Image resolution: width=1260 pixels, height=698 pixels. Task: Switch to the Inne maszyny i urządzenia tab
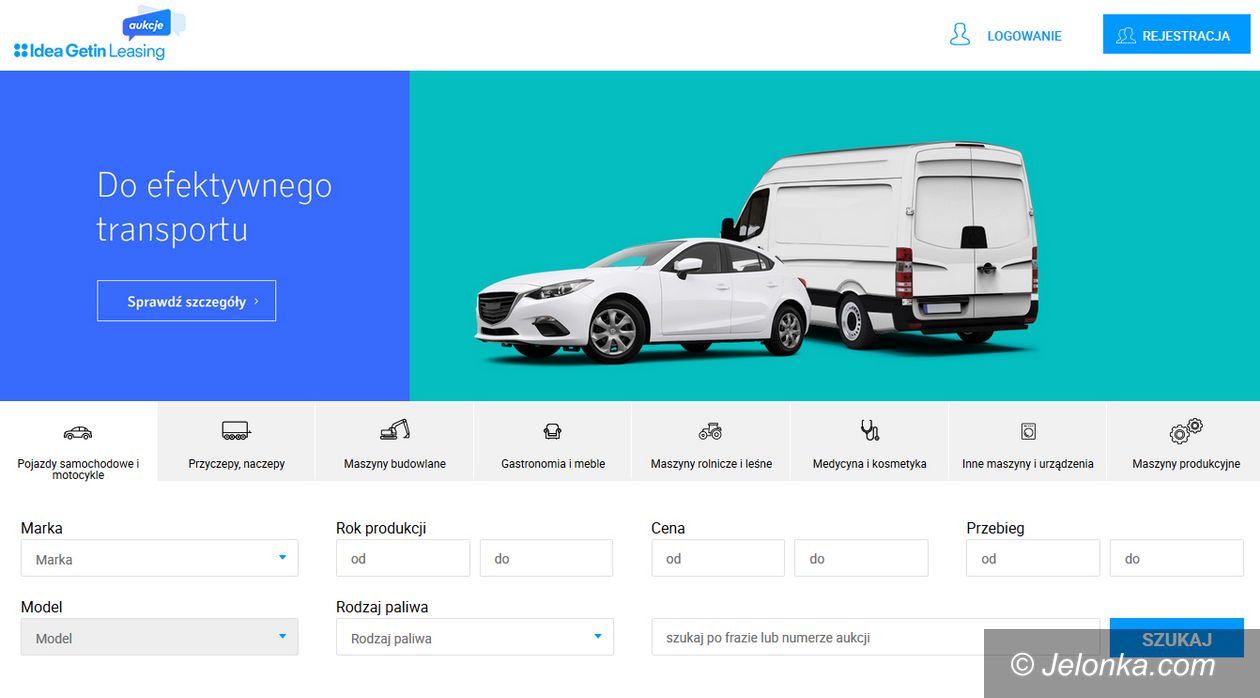(x=1027, y=464)
